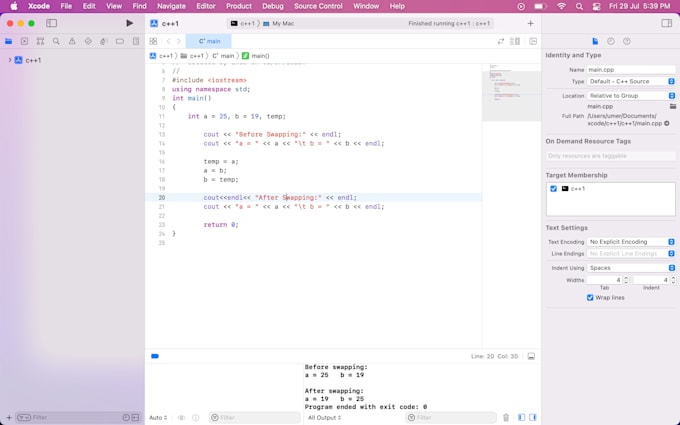Open the Product menu
This screenshot has height=425, width=680.
point(239,6)
